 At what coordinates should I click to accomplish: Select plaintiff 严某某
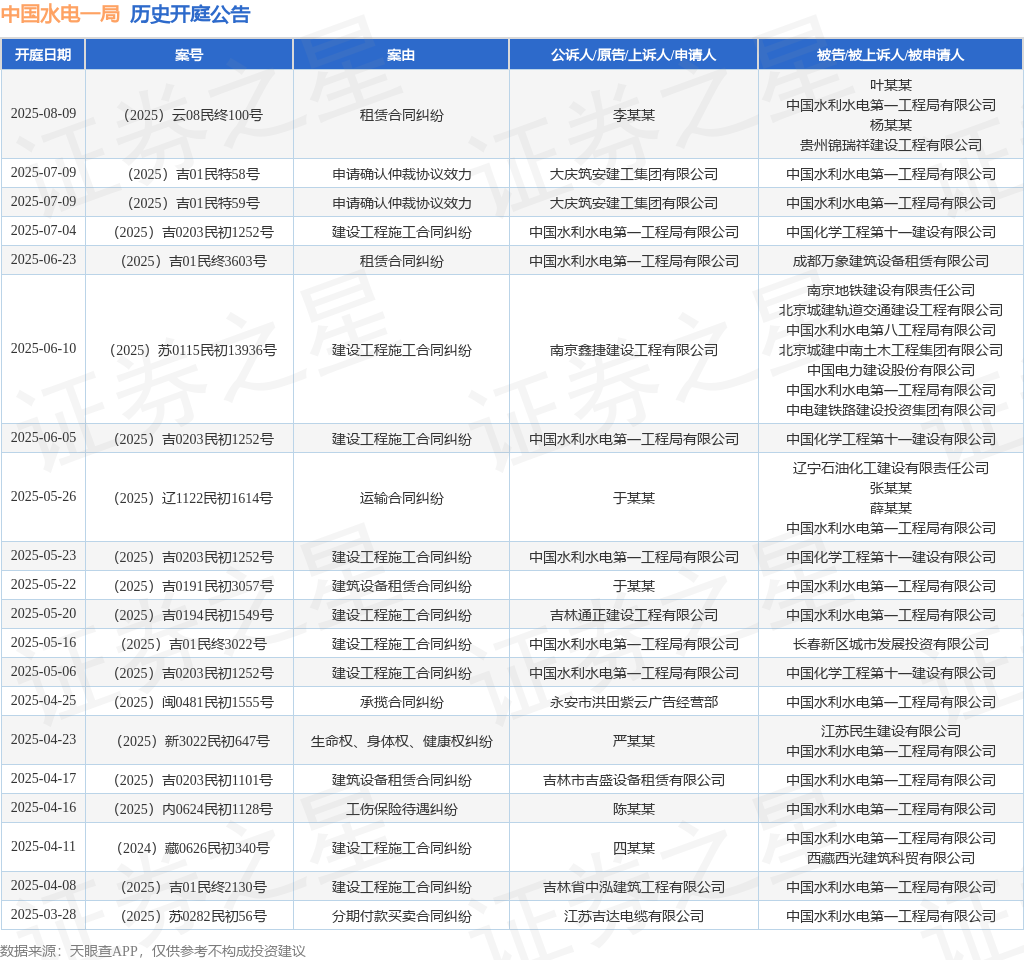tap(633, 742)
